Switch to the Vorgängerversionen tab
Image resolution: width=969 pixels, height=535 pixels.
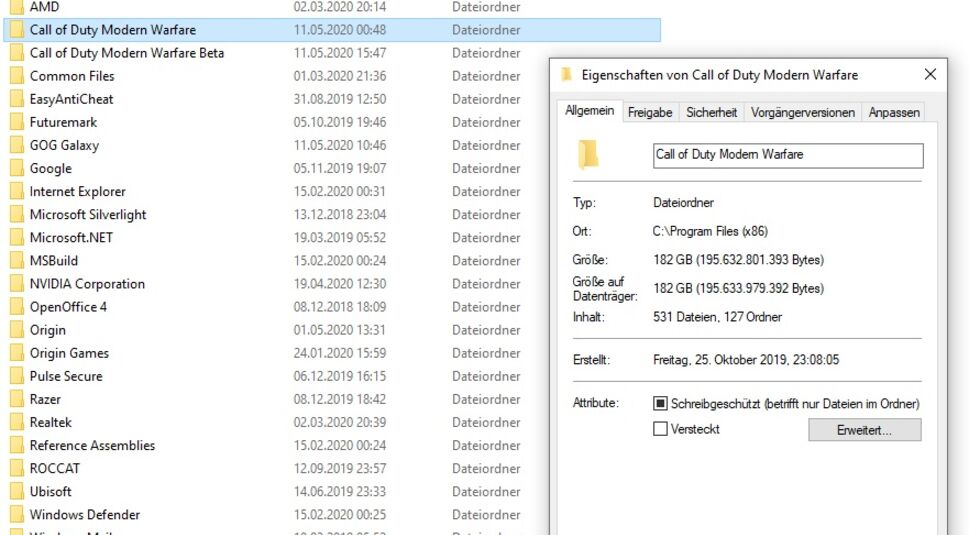click(803, 113)
